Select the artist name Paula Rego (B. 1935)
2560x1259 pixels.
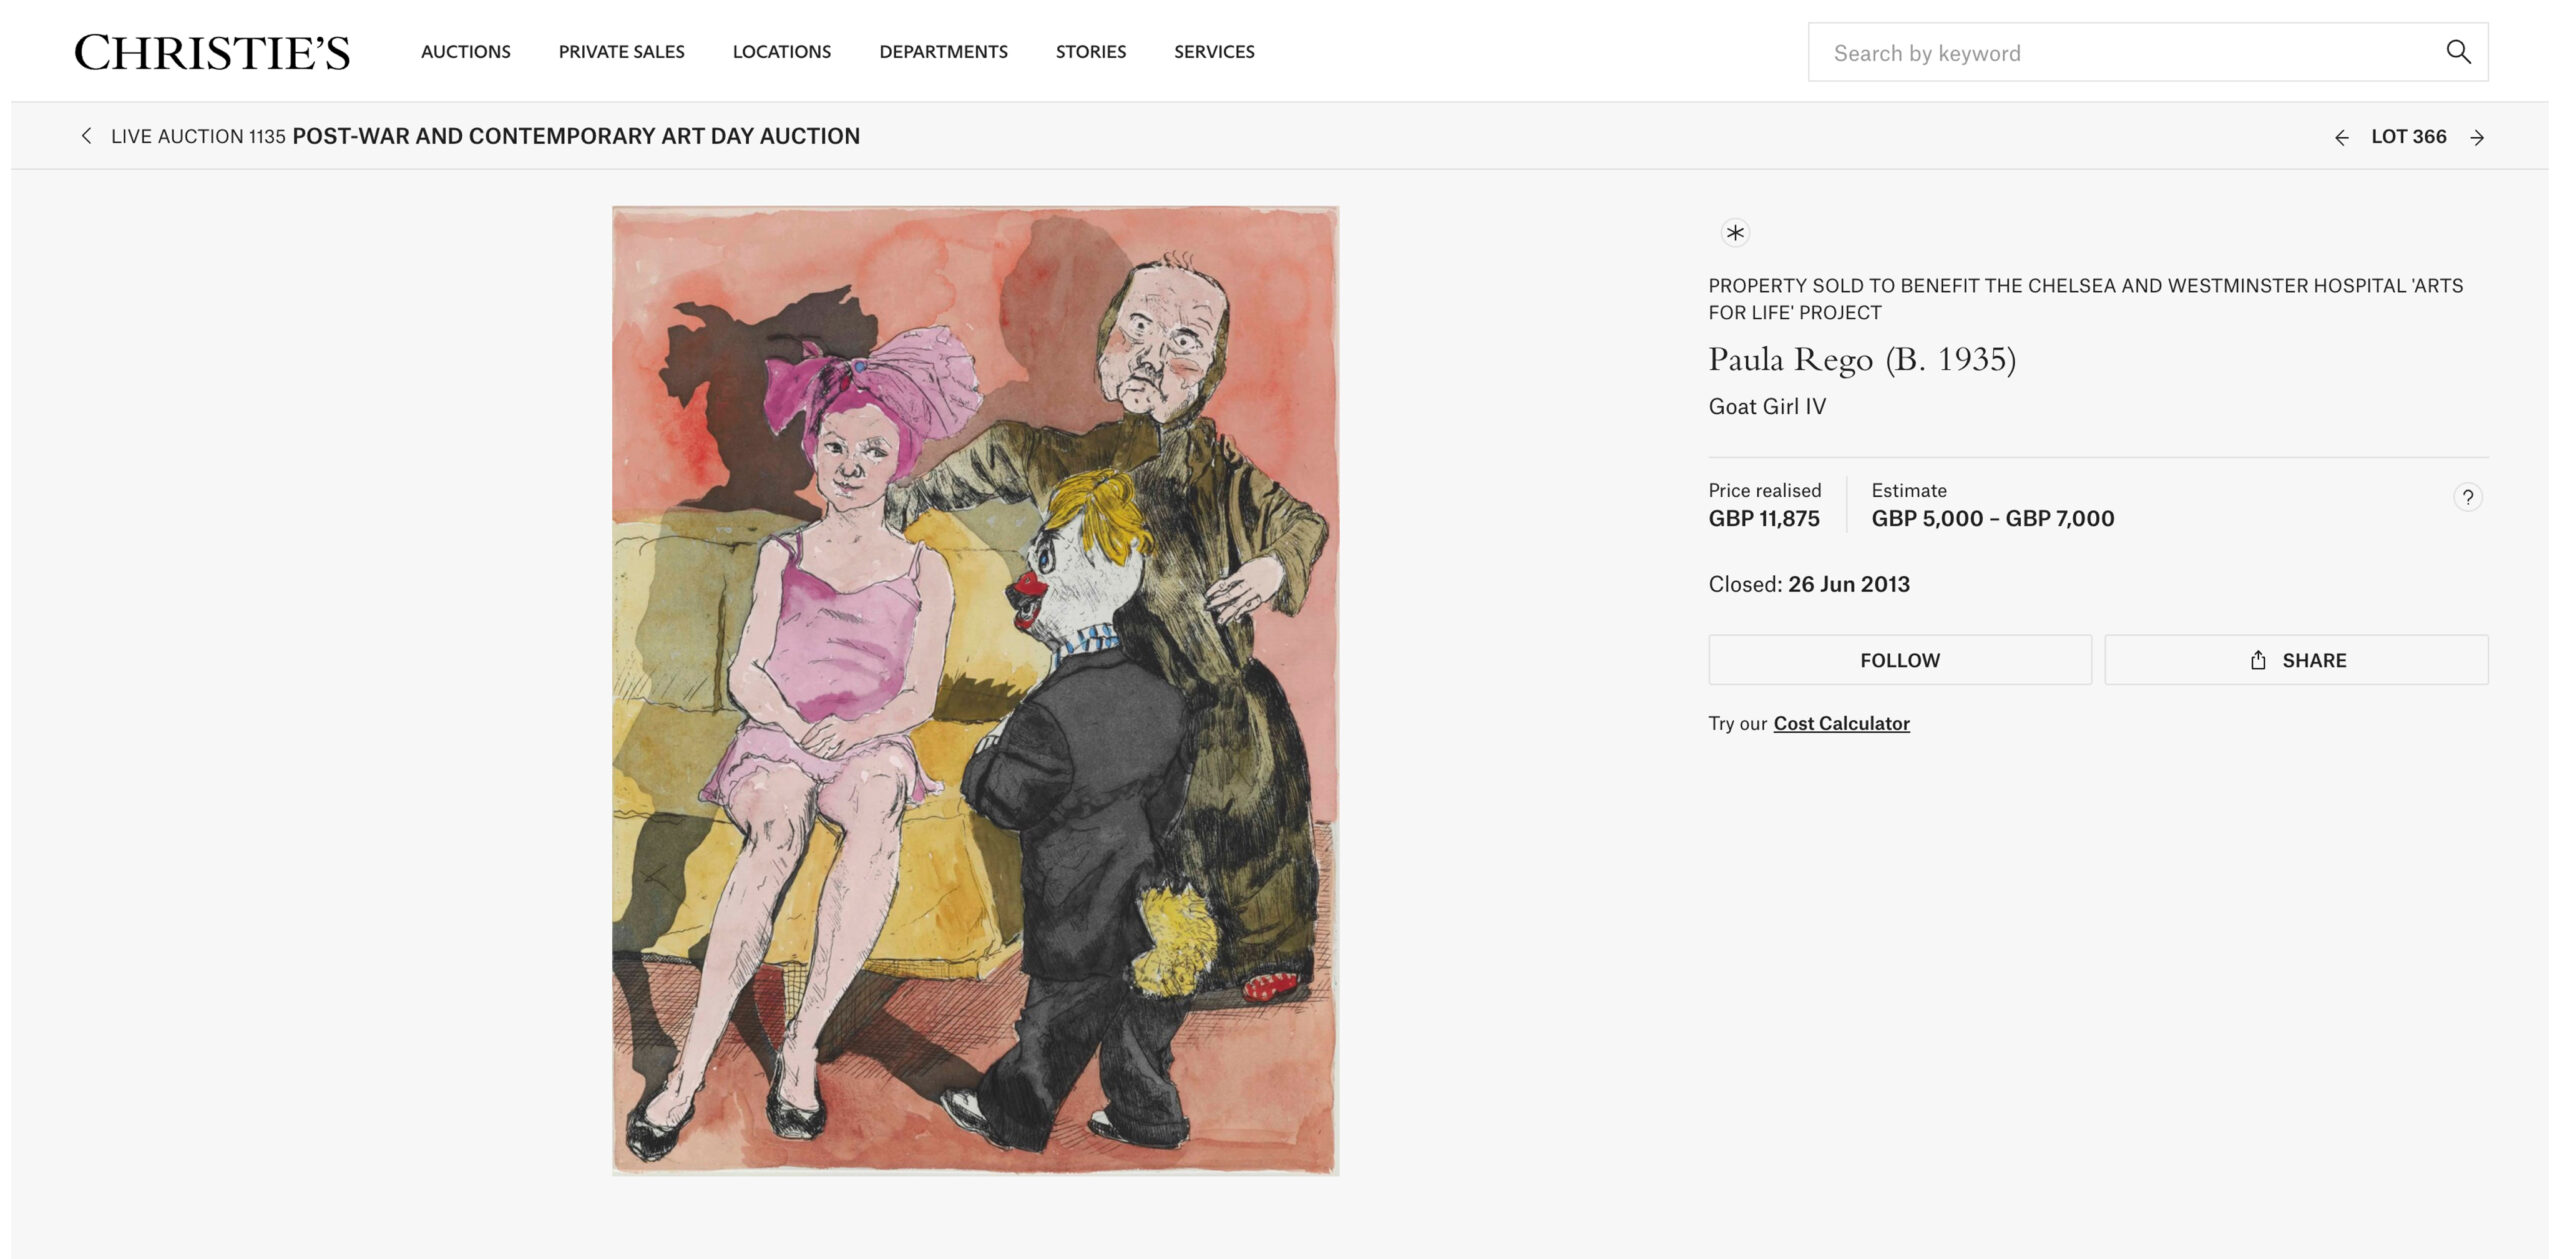[1862, 359]
